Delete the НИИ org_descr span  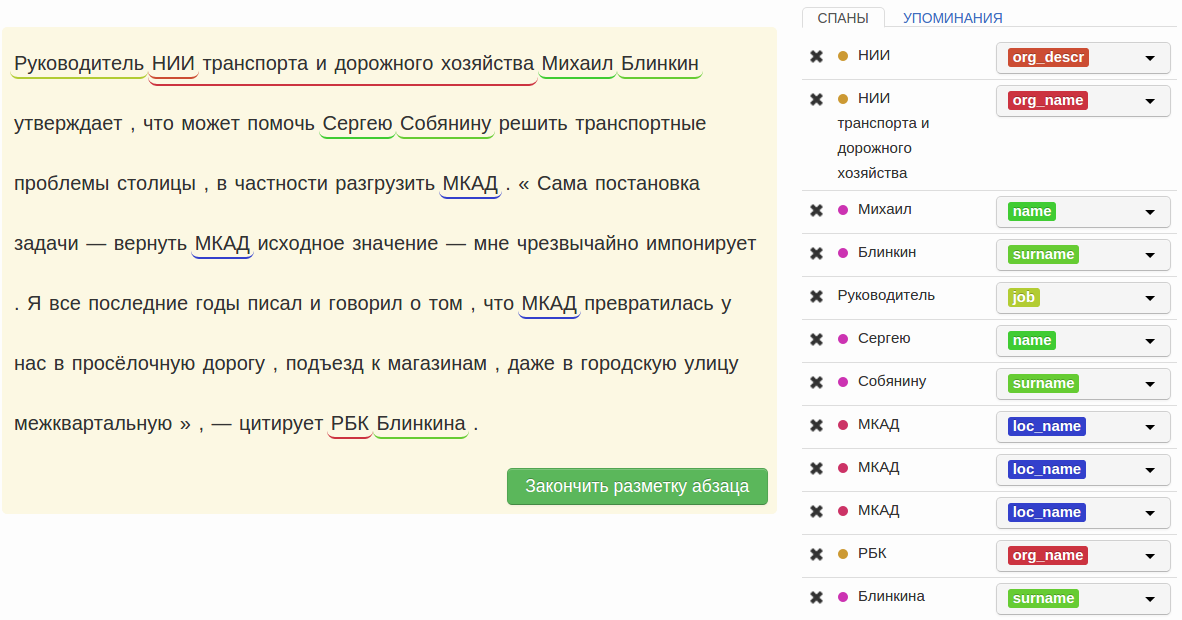(816, 56)
